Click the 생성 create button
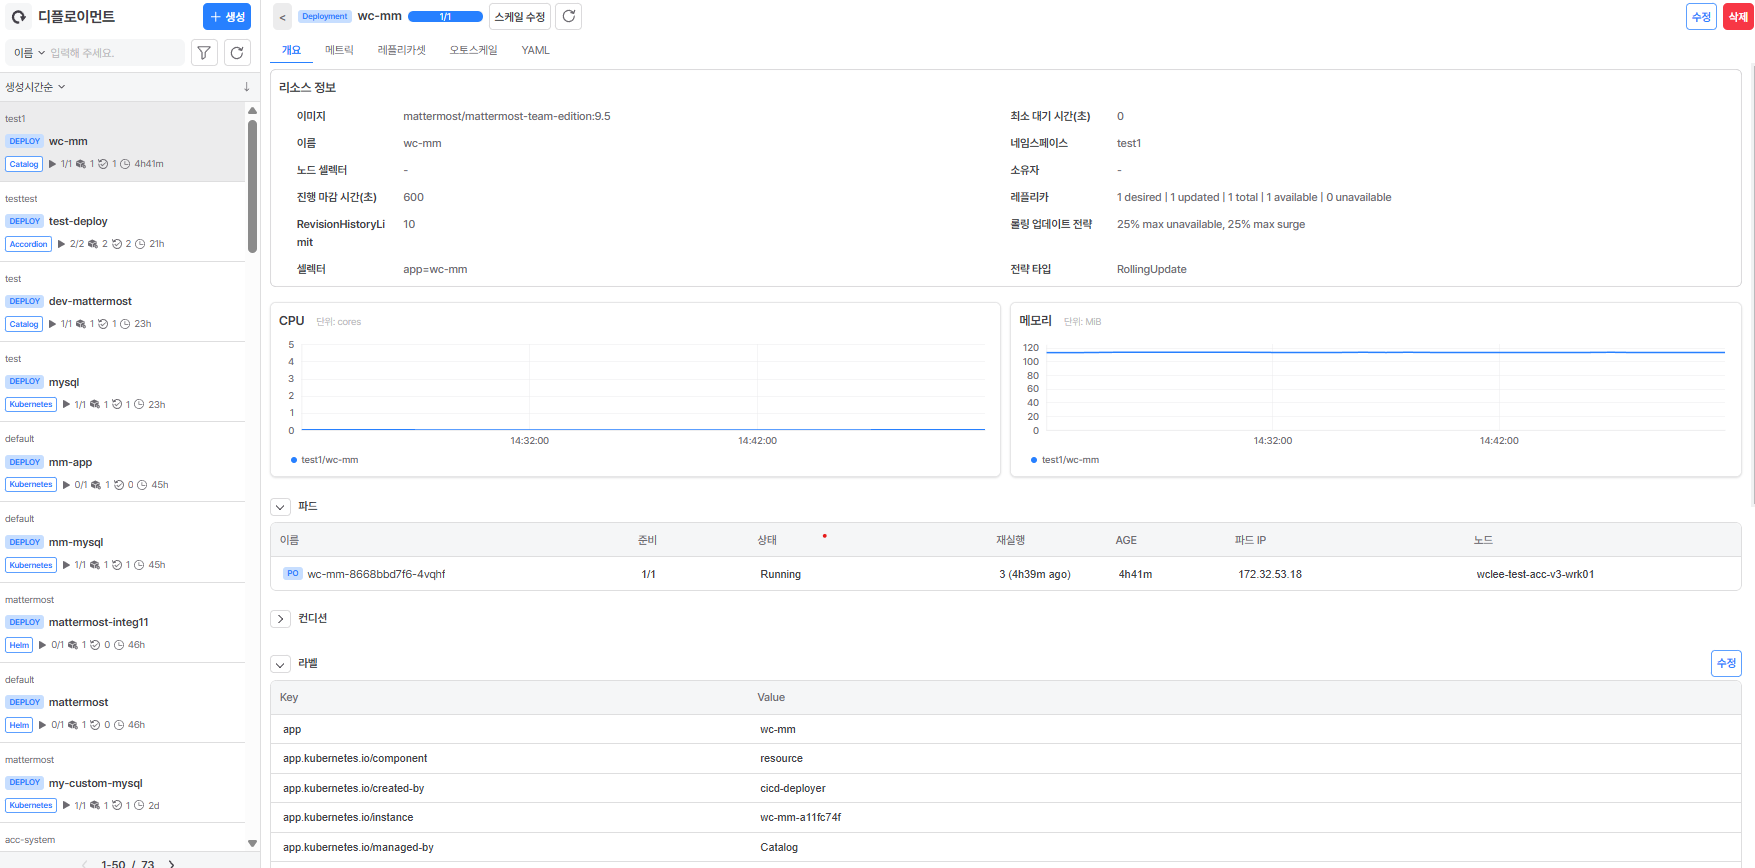The width and height of the screenshot is (1755, 868). pyautogui.click(x=227, y=17)
